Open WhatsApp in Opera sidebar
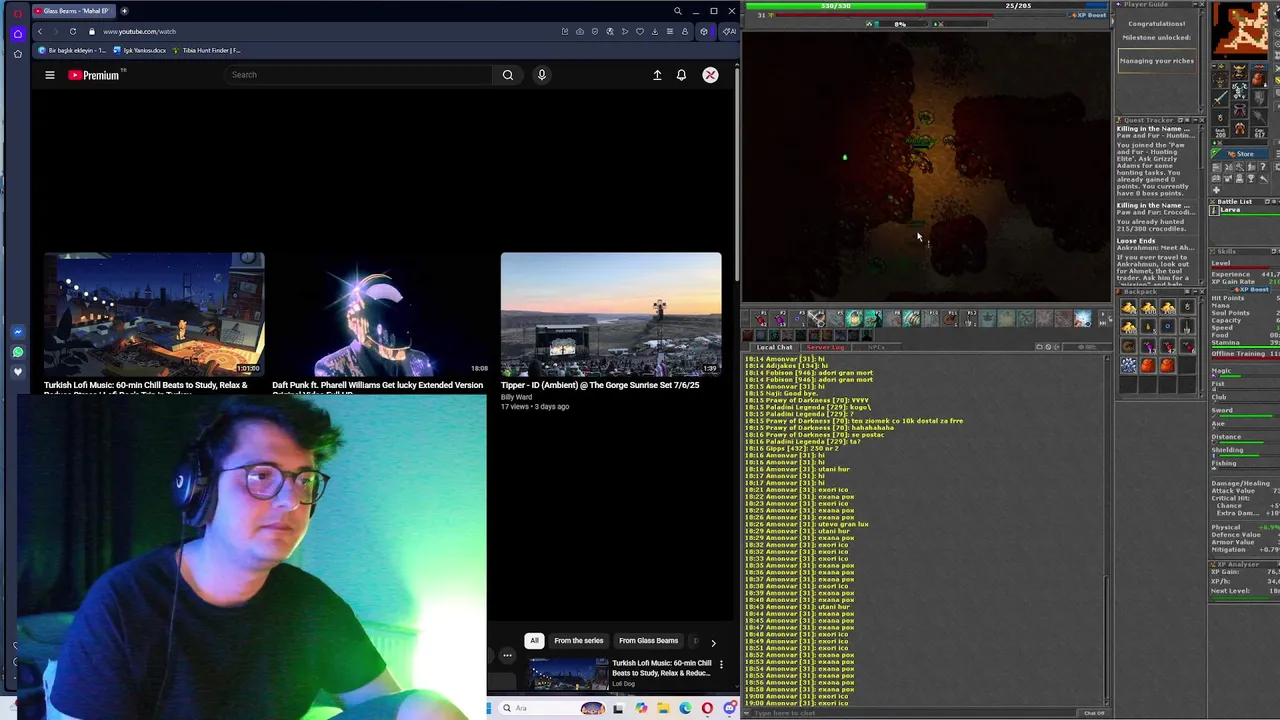 [17, 352]
